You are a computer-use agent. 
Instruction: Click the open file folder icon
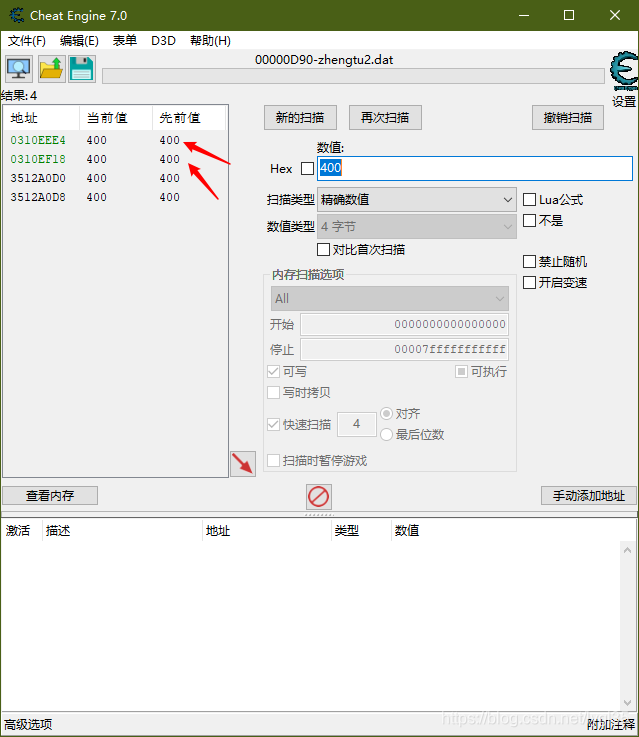click(51, 69)
